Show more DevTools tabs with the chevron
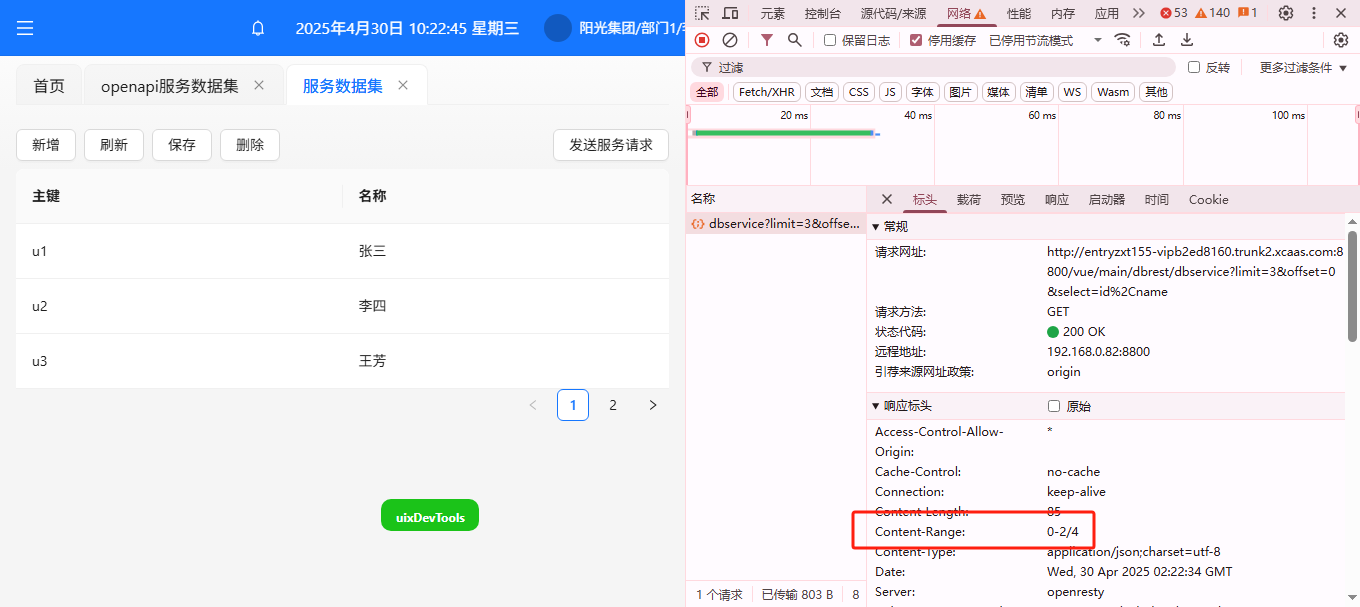Viewport: 1360px width, 607px height. pyautogui.click(x=1139, y=13)
